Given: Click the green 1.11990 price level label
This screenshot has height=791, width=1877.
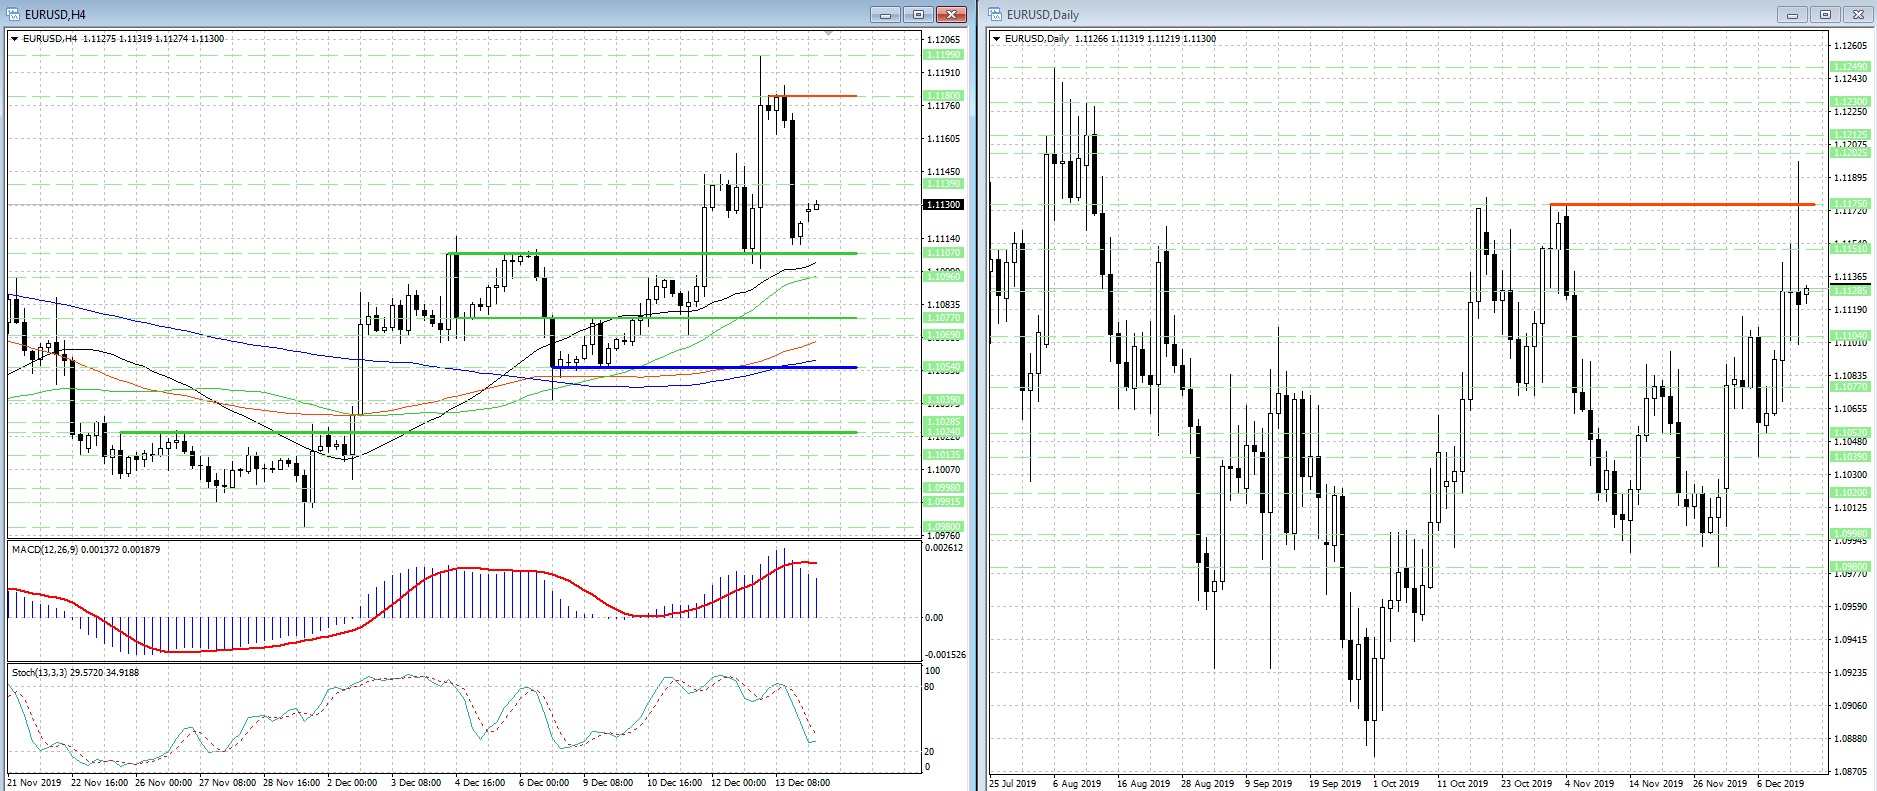Looking at the screenshot, I should coord(943,55).
